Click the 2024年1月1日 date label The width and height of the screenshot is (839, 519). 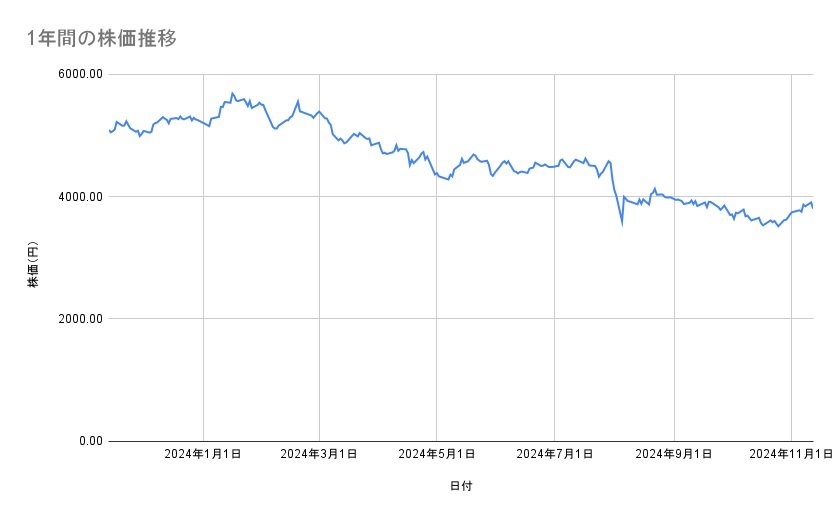pos(204,454)
